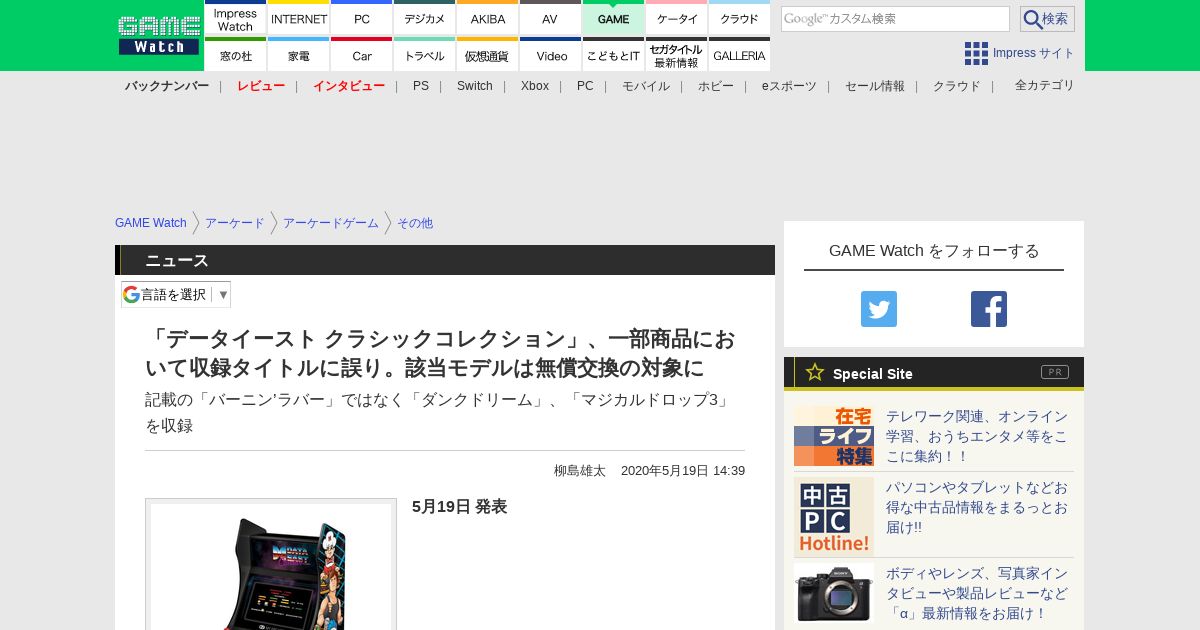Switch to the デジカメ Watch tab
1200x630 pixels.
(425, 18)
